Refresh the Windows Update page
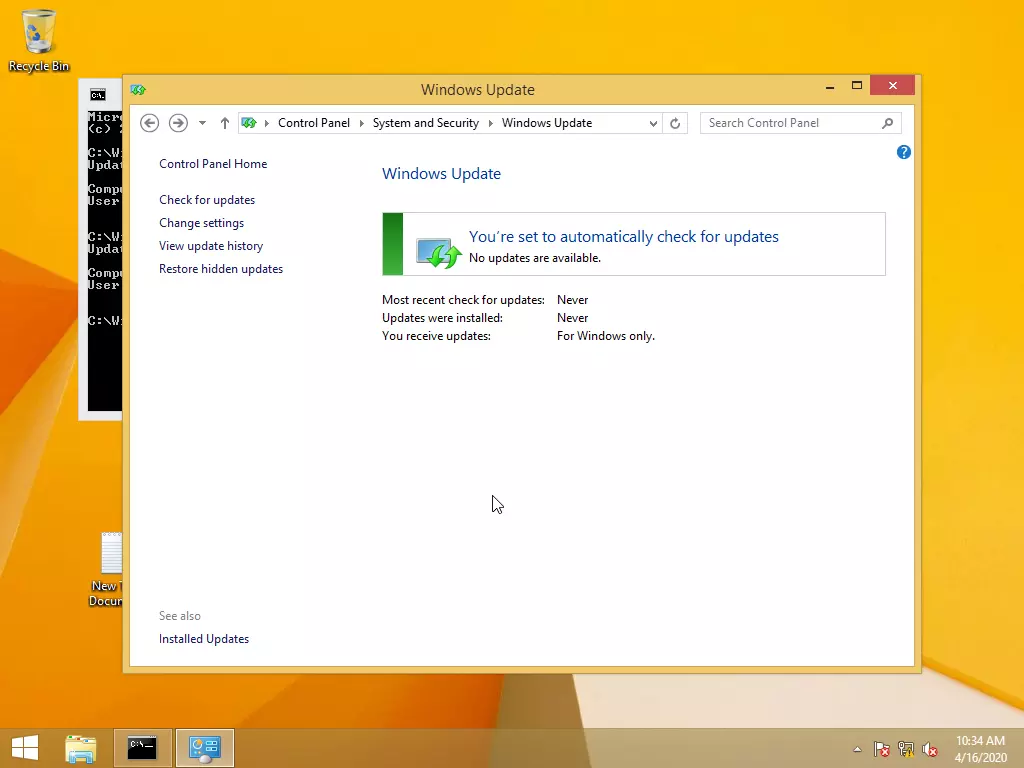Screen dimensions: 1024x768 675,123
